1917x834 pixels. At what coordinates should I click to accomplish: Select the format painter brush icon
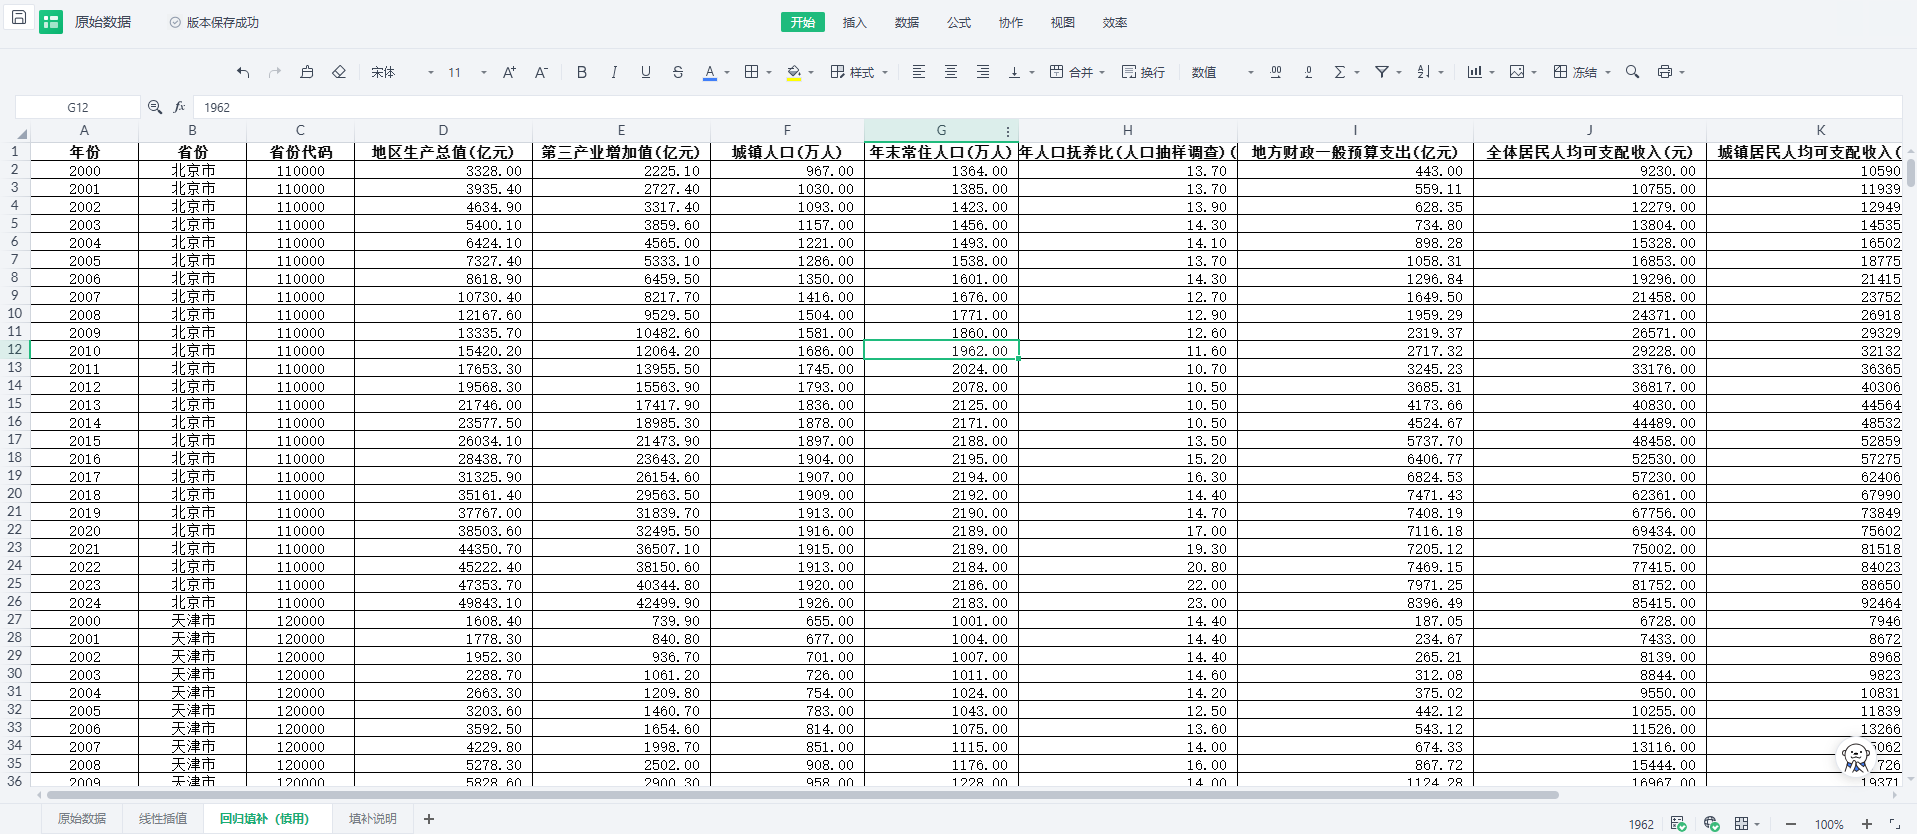coord(307,72)
